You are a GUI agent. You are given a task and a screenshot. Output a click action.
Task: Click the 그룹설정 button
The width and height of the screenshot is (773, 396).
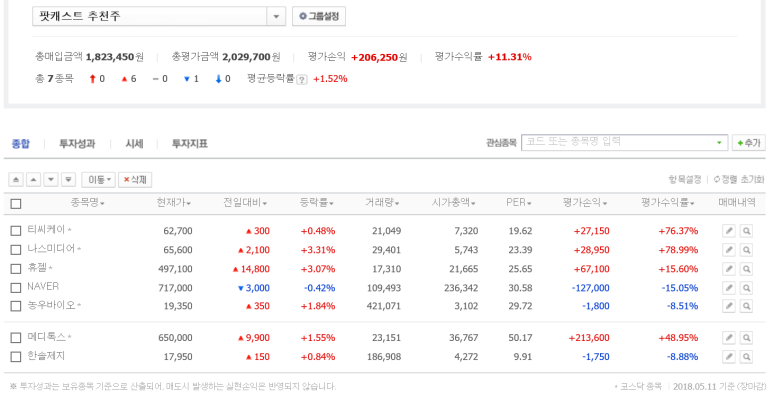pos(319,16)
